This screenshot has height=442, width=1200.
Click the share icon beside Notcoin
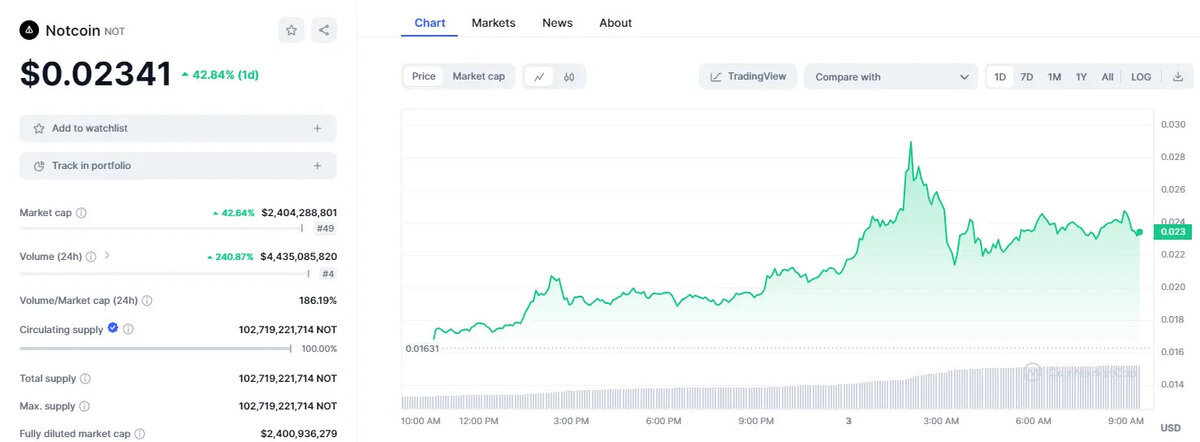[324, 30]
